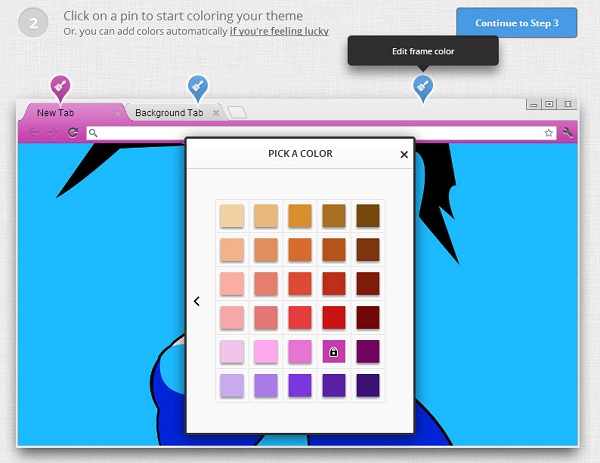Image resolution: width=600 pixels, height=463 pixels.
Task: Click the reload icon in mock browser
Action: (x=73, y=132)
